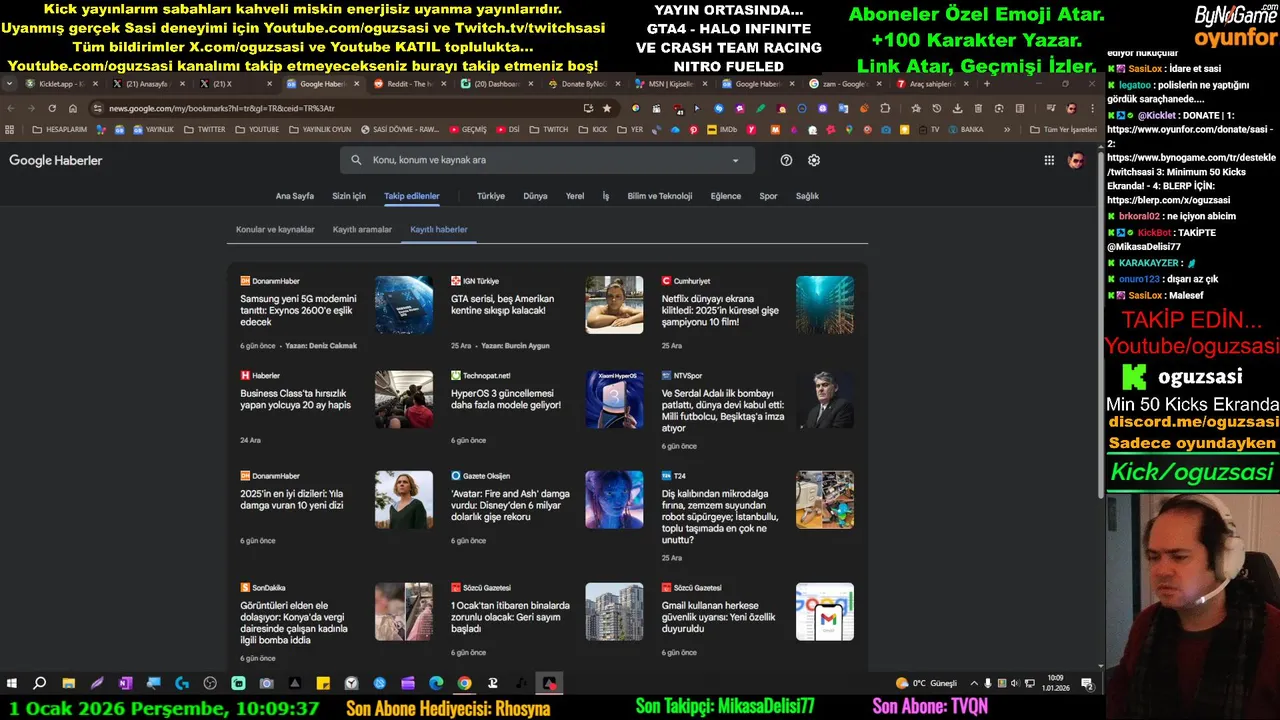Open Business Class hırsızlık article
The height and width of the screenshot is (720, 1280).
(295, 399)
